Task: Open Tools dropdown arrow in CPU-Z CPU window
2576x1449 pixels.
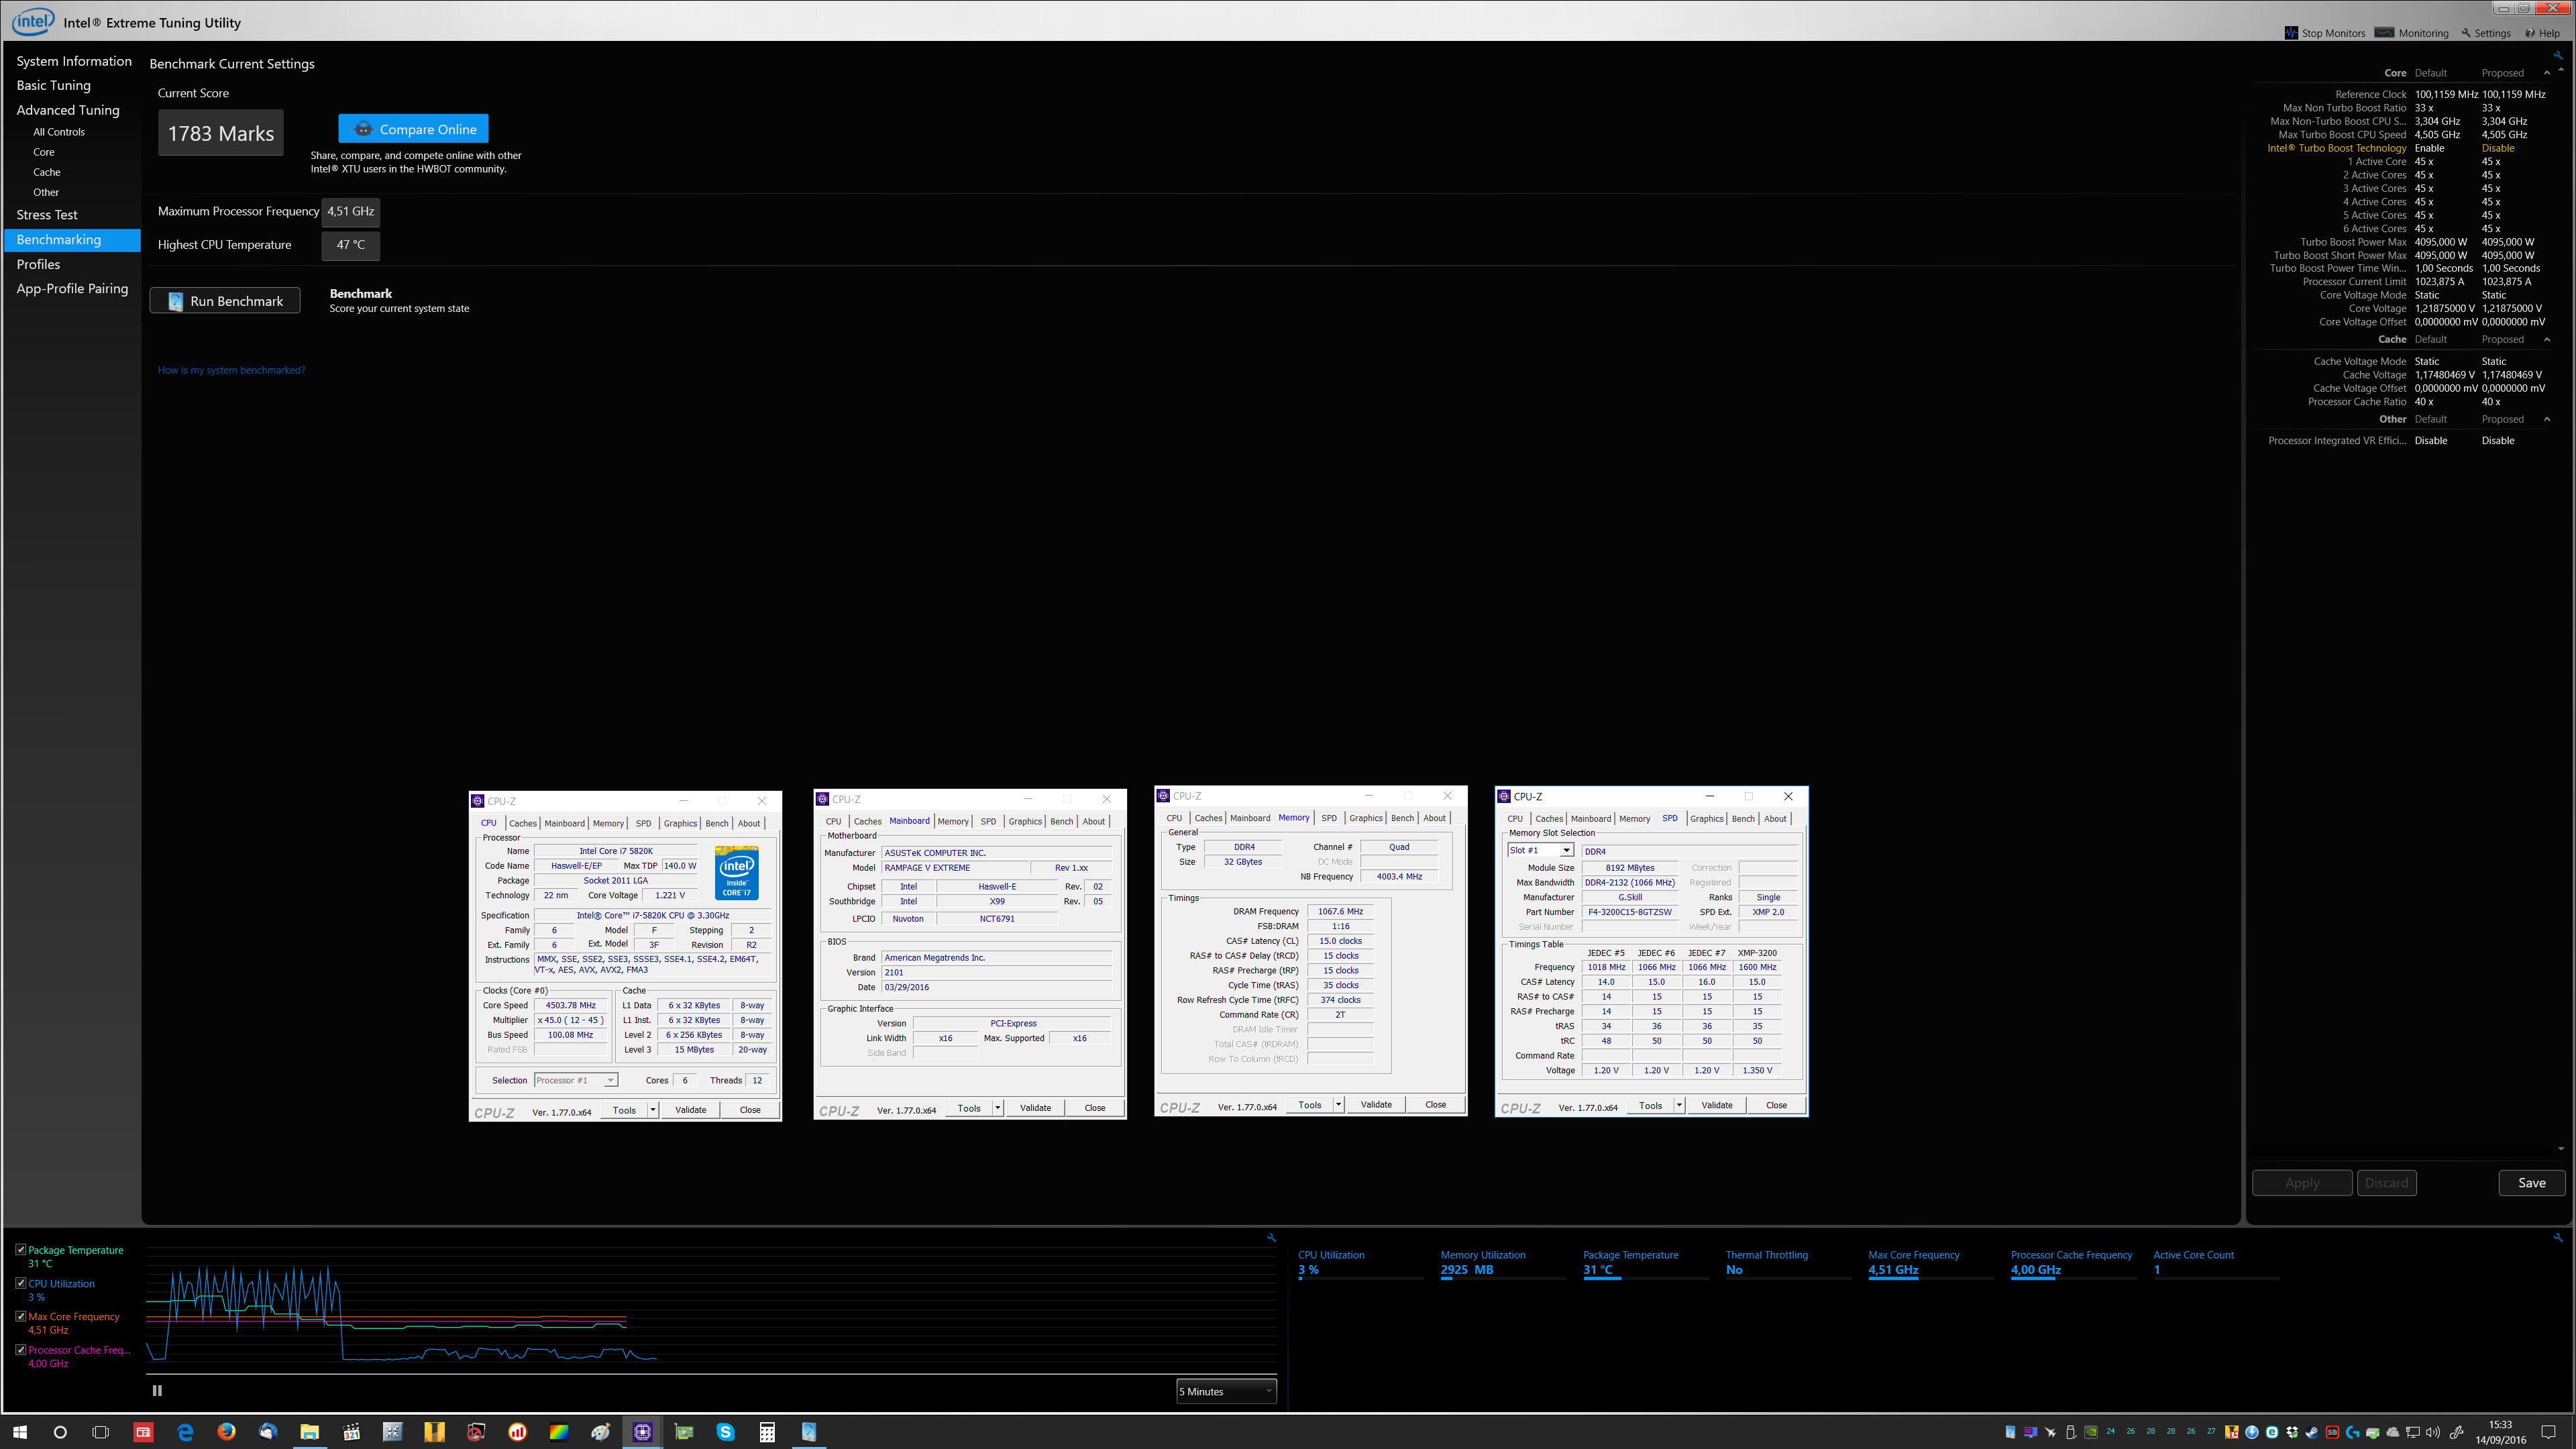Action: coord(653,1110)
